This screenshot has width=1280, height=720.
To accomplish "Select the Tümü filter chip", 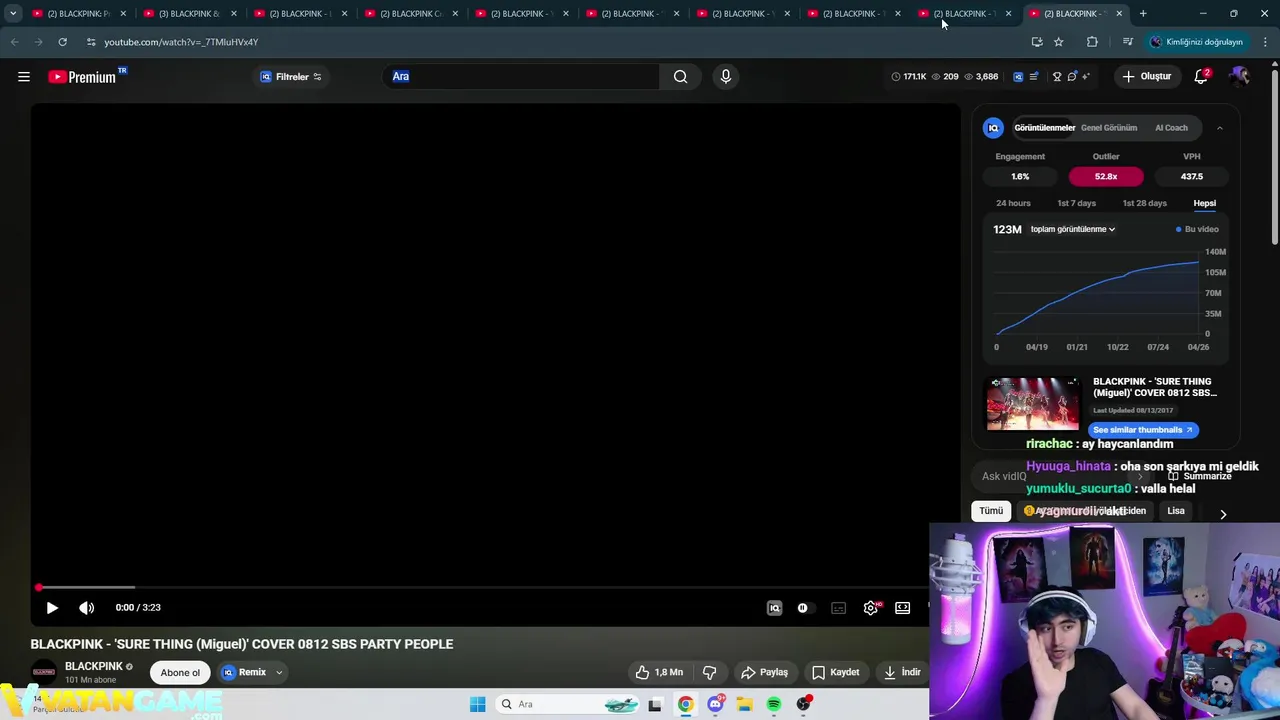I will (991, 511).
